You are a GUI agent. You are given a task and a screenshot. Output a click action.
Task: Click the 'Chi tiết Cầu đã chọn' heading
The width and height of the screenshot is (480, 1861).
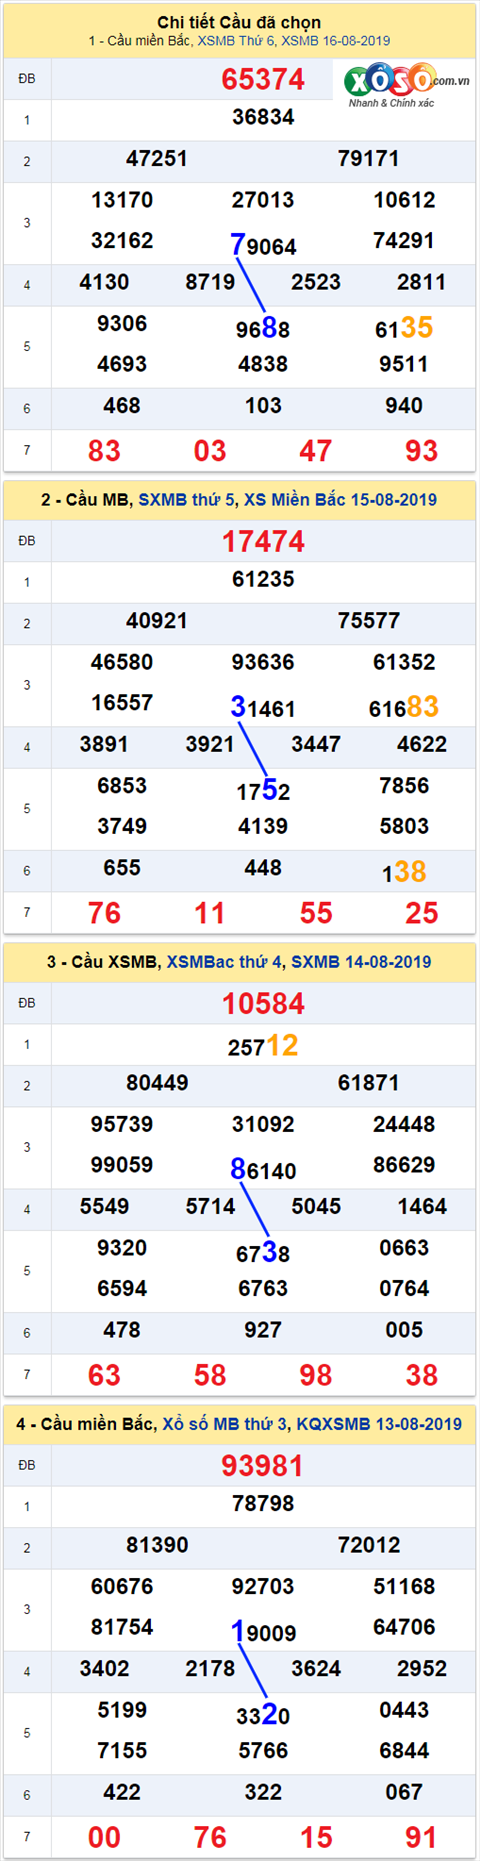[239, 22]
